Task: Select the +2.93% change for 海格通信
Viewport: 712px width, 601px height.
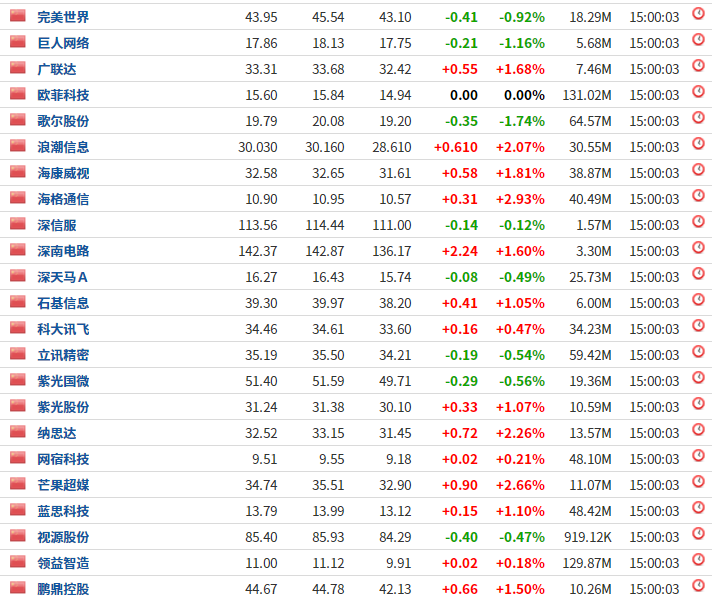Action: 520,199
